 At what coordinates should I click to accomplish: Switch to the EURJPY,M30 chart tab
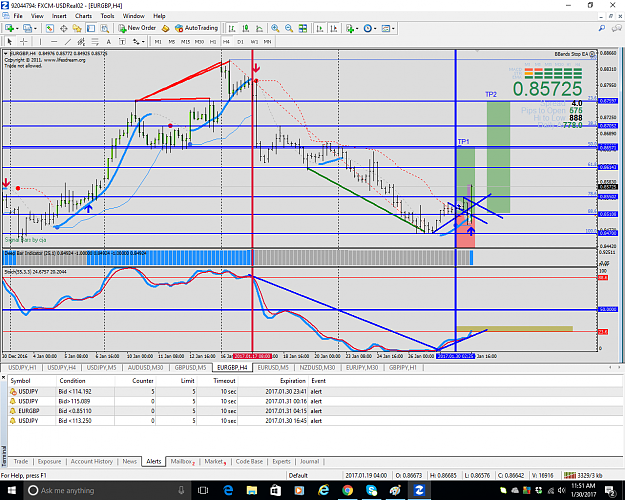[x=362, y=367]
